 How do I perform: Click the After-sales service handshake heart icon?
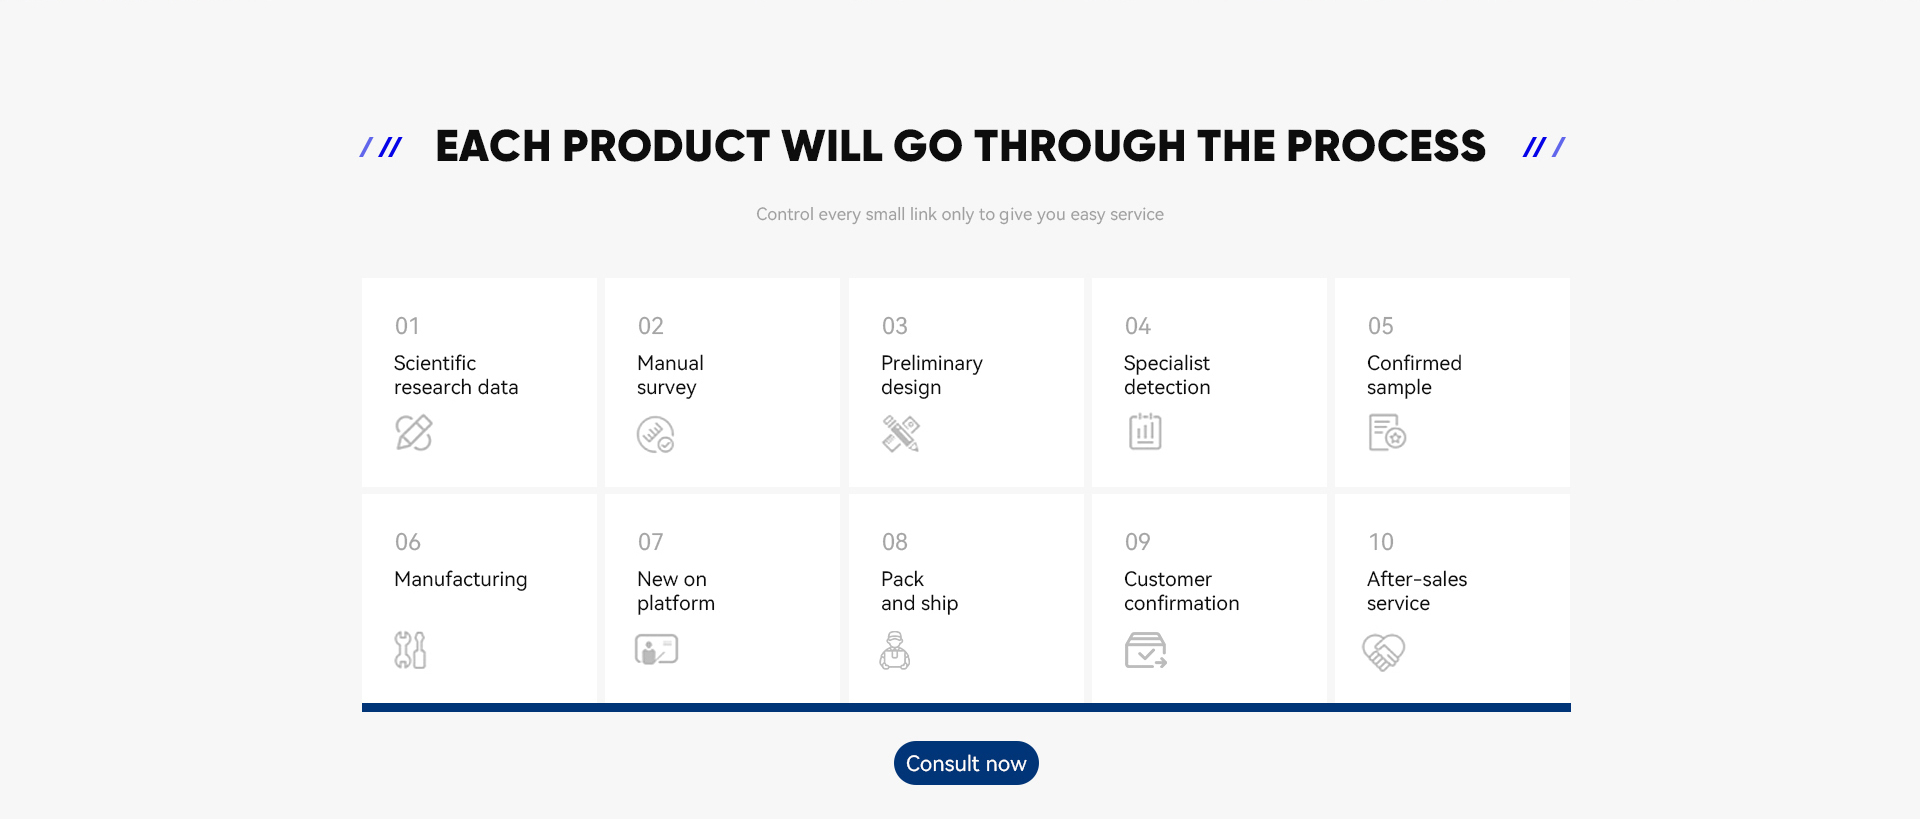pyautogui.click(x=1384, y=652)
